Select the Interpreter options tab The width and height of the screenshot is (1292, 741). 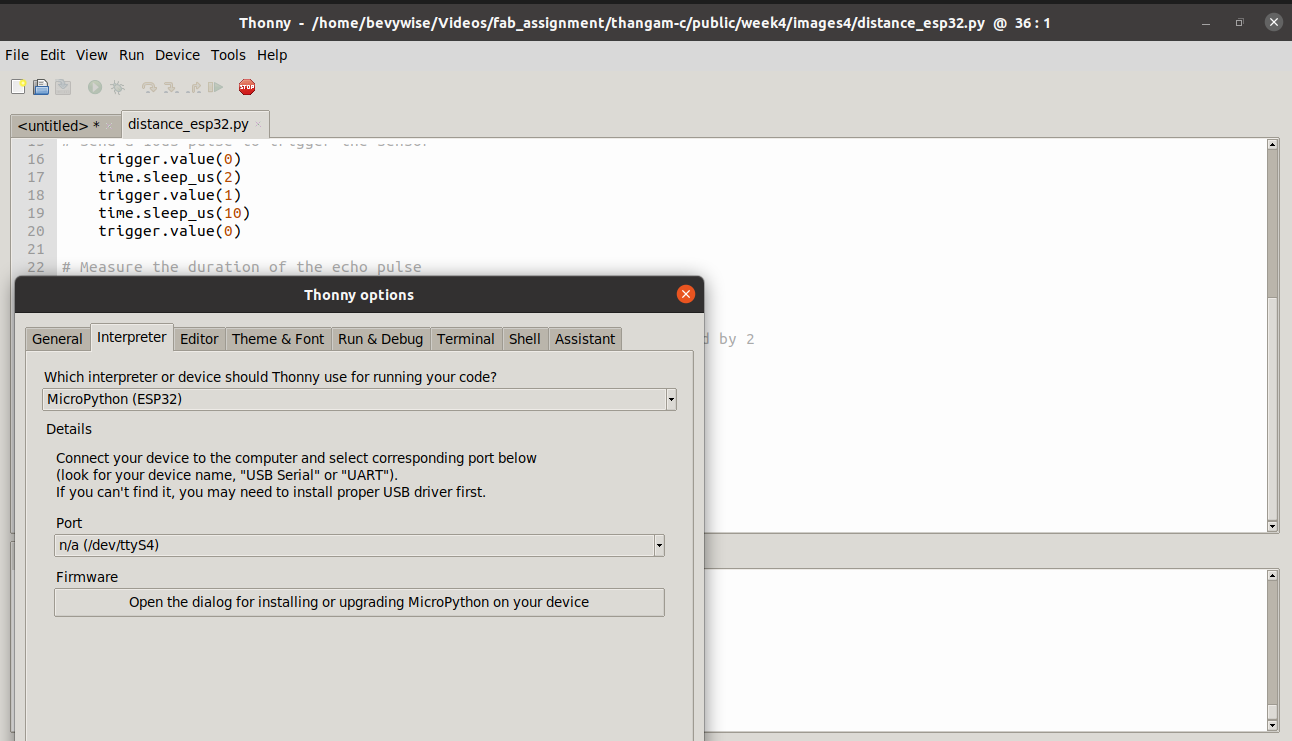pyautogui.click(x=132, y=337)
